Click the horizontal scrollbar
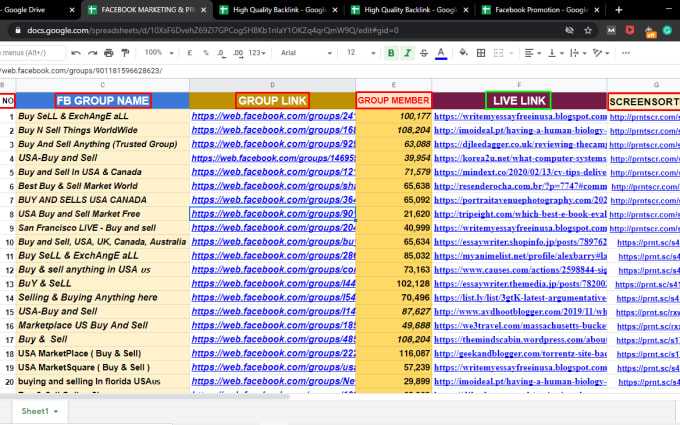Screen dimensions: 680x425 coord(145,396)
